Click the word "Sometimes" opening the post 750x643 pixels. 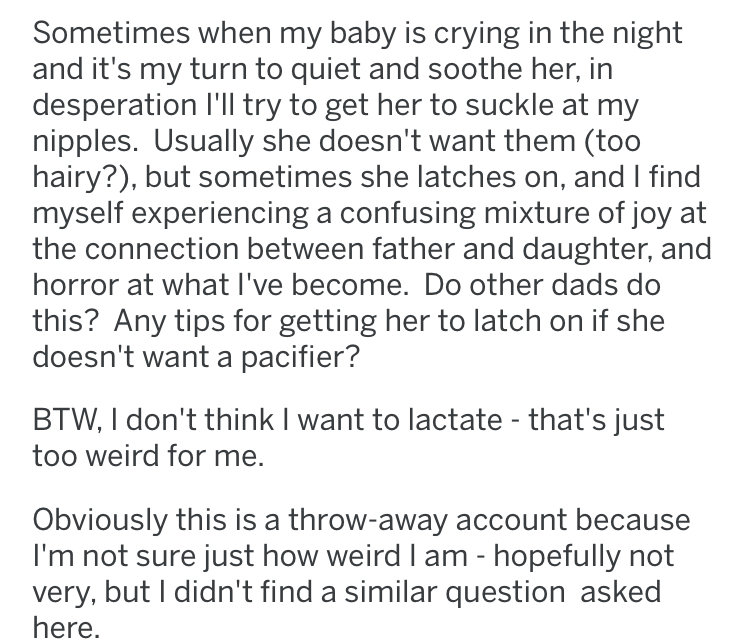[x=111, y=33]
